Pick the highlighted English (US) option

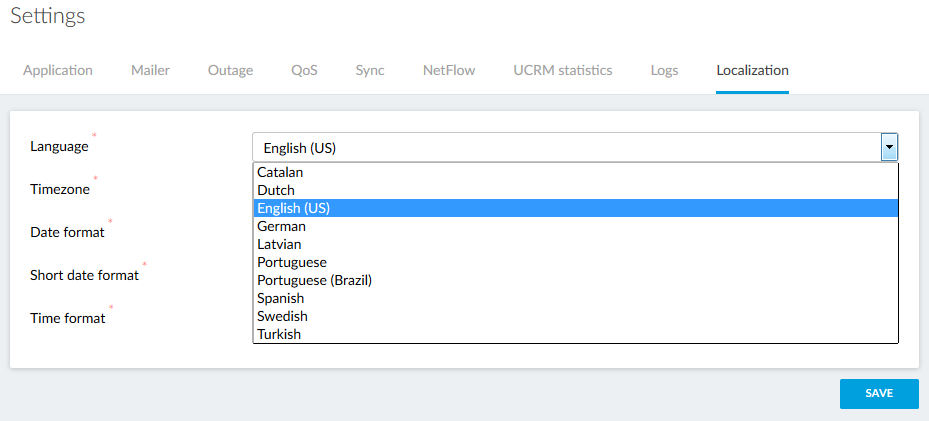click(293, 208)
